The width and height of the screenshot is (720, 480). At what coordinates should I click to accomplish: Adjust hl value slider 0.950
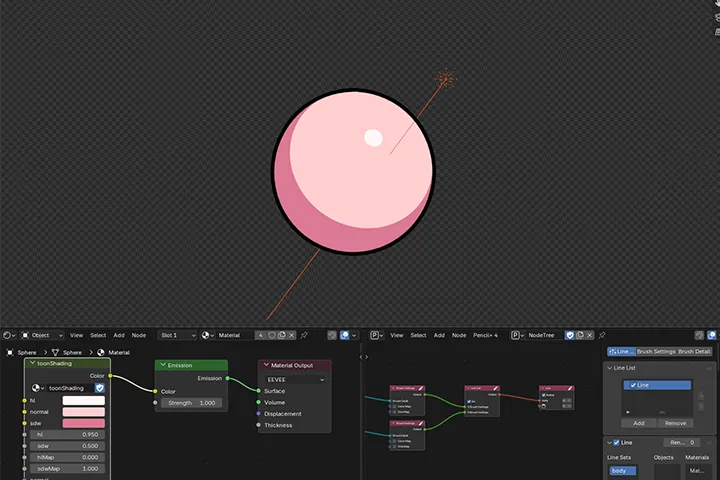click(x=68, y=435)
